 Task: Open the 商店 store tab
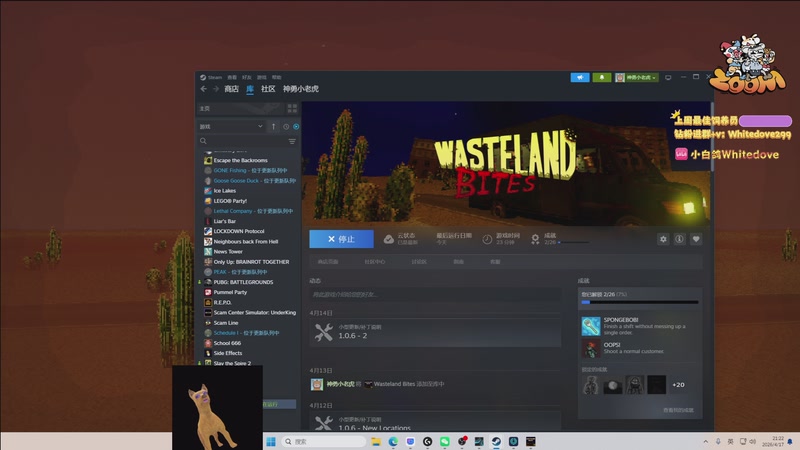[x=232, y=89]
